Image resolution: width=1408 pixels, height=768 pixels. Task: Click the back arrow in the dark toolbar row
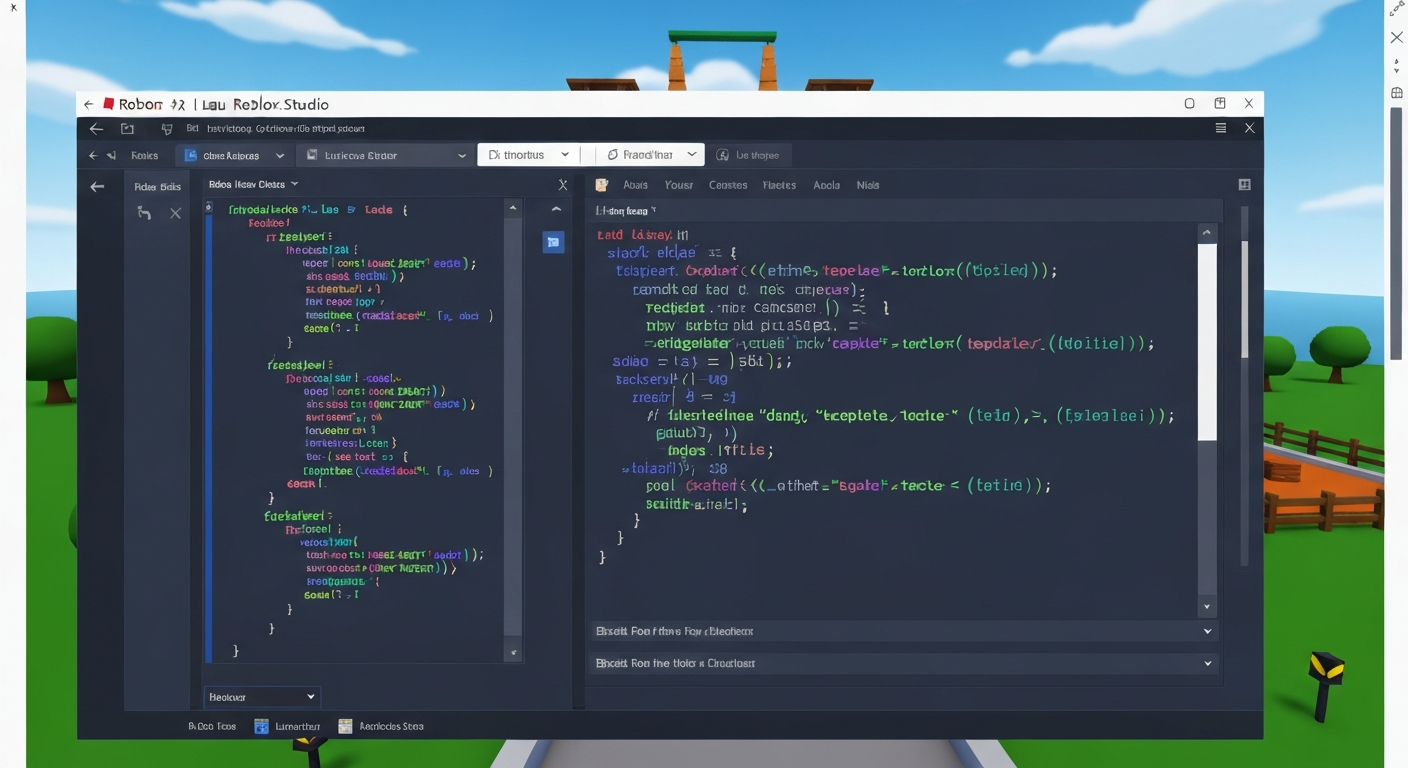click(96, 129)
